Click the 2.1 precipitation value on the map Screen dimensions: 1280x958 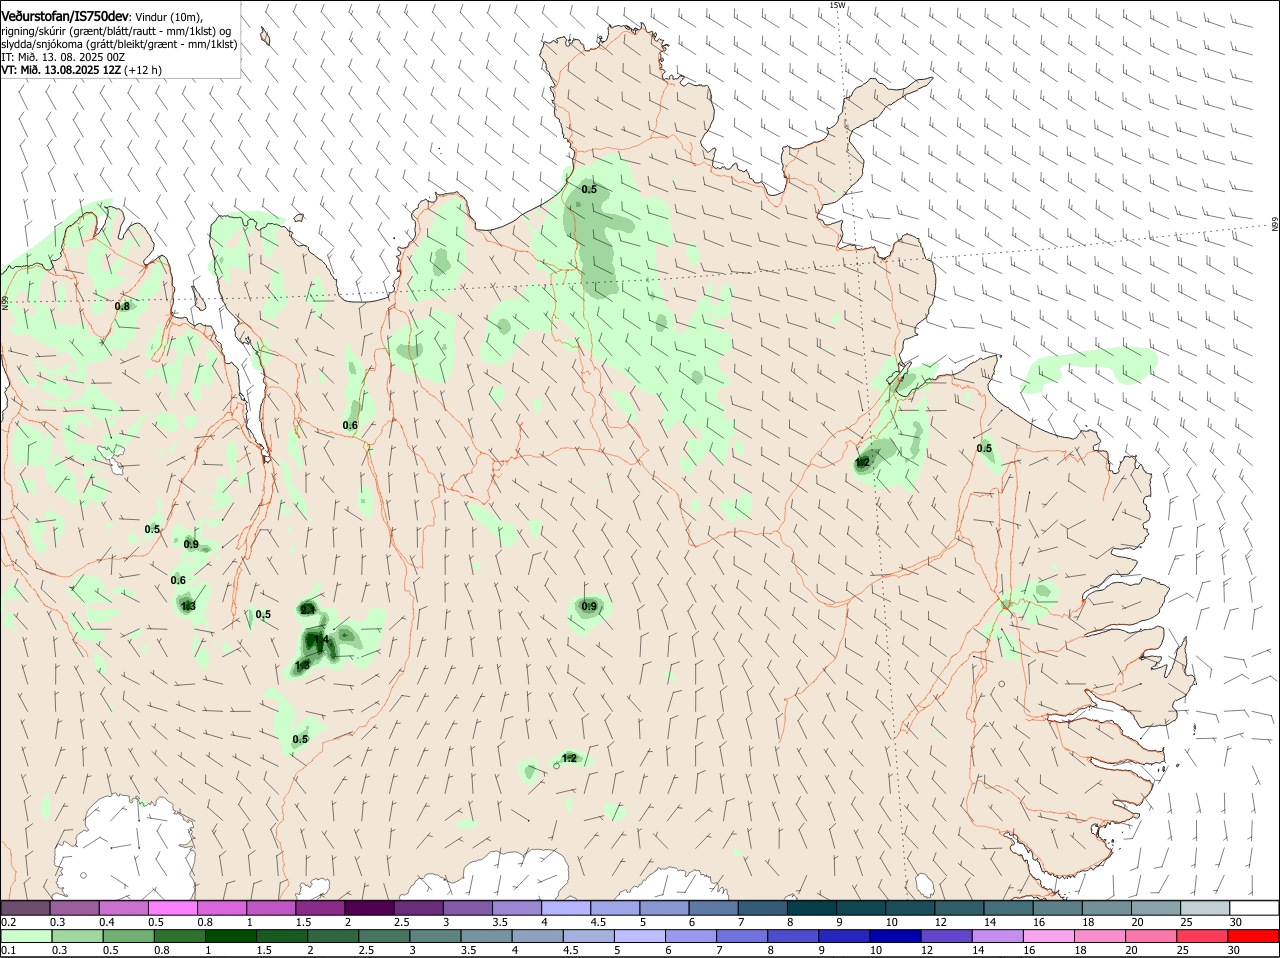pyautogui.click(x=307, y=609)
